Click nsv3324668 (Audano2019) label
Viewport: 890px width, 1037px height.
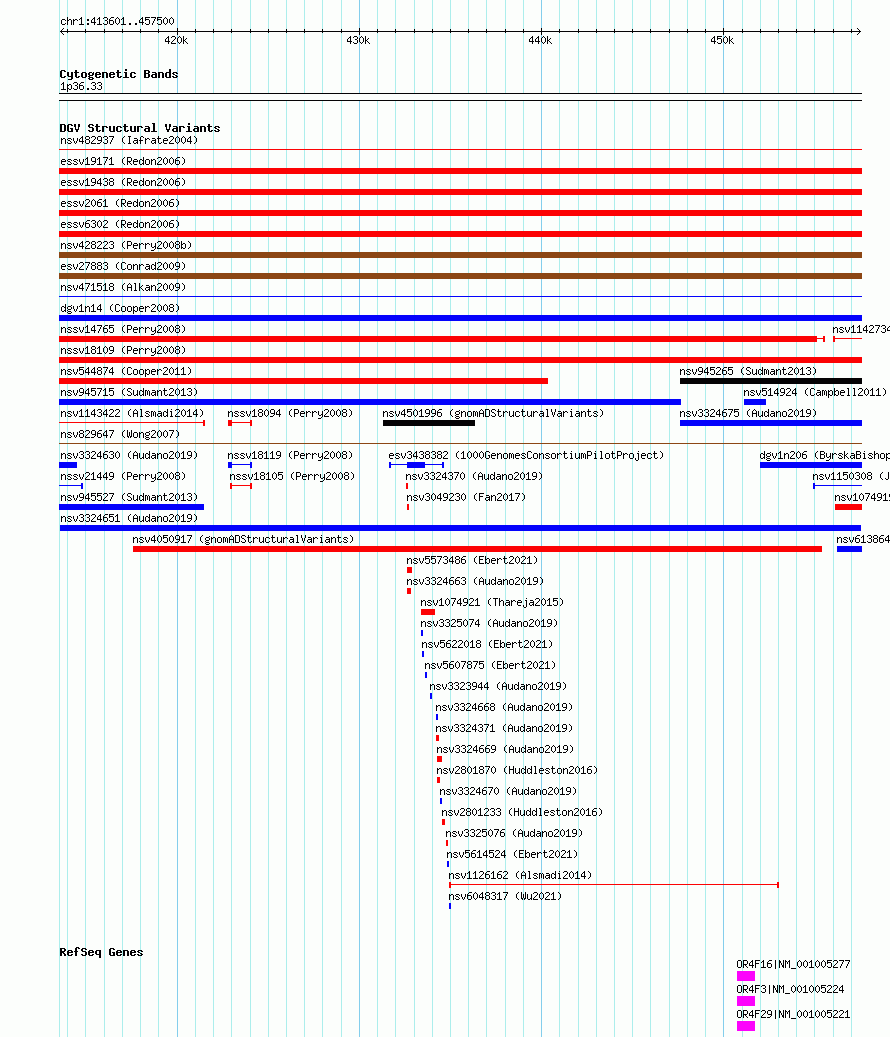[504, 708]
